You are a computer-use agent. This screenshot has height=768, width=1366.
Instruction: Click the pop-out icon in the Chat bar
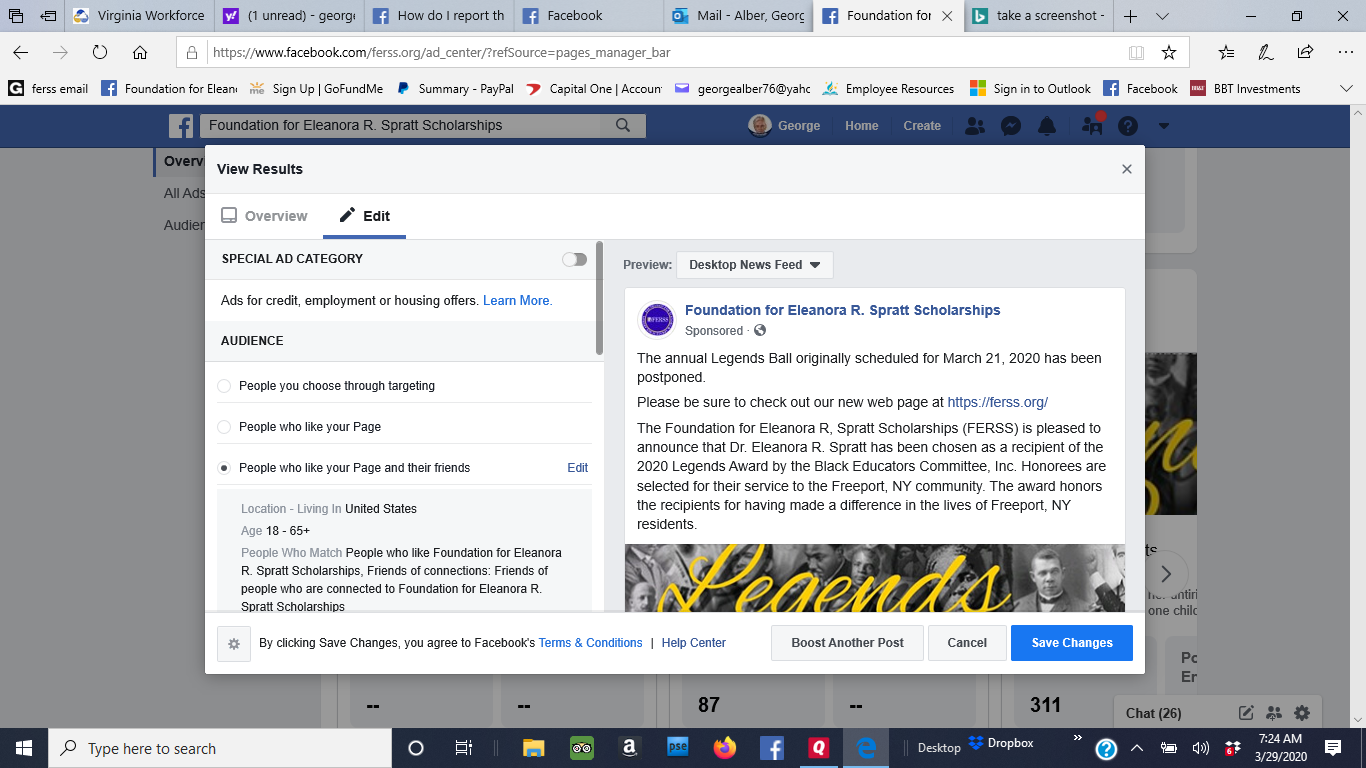coord(1246,713)
